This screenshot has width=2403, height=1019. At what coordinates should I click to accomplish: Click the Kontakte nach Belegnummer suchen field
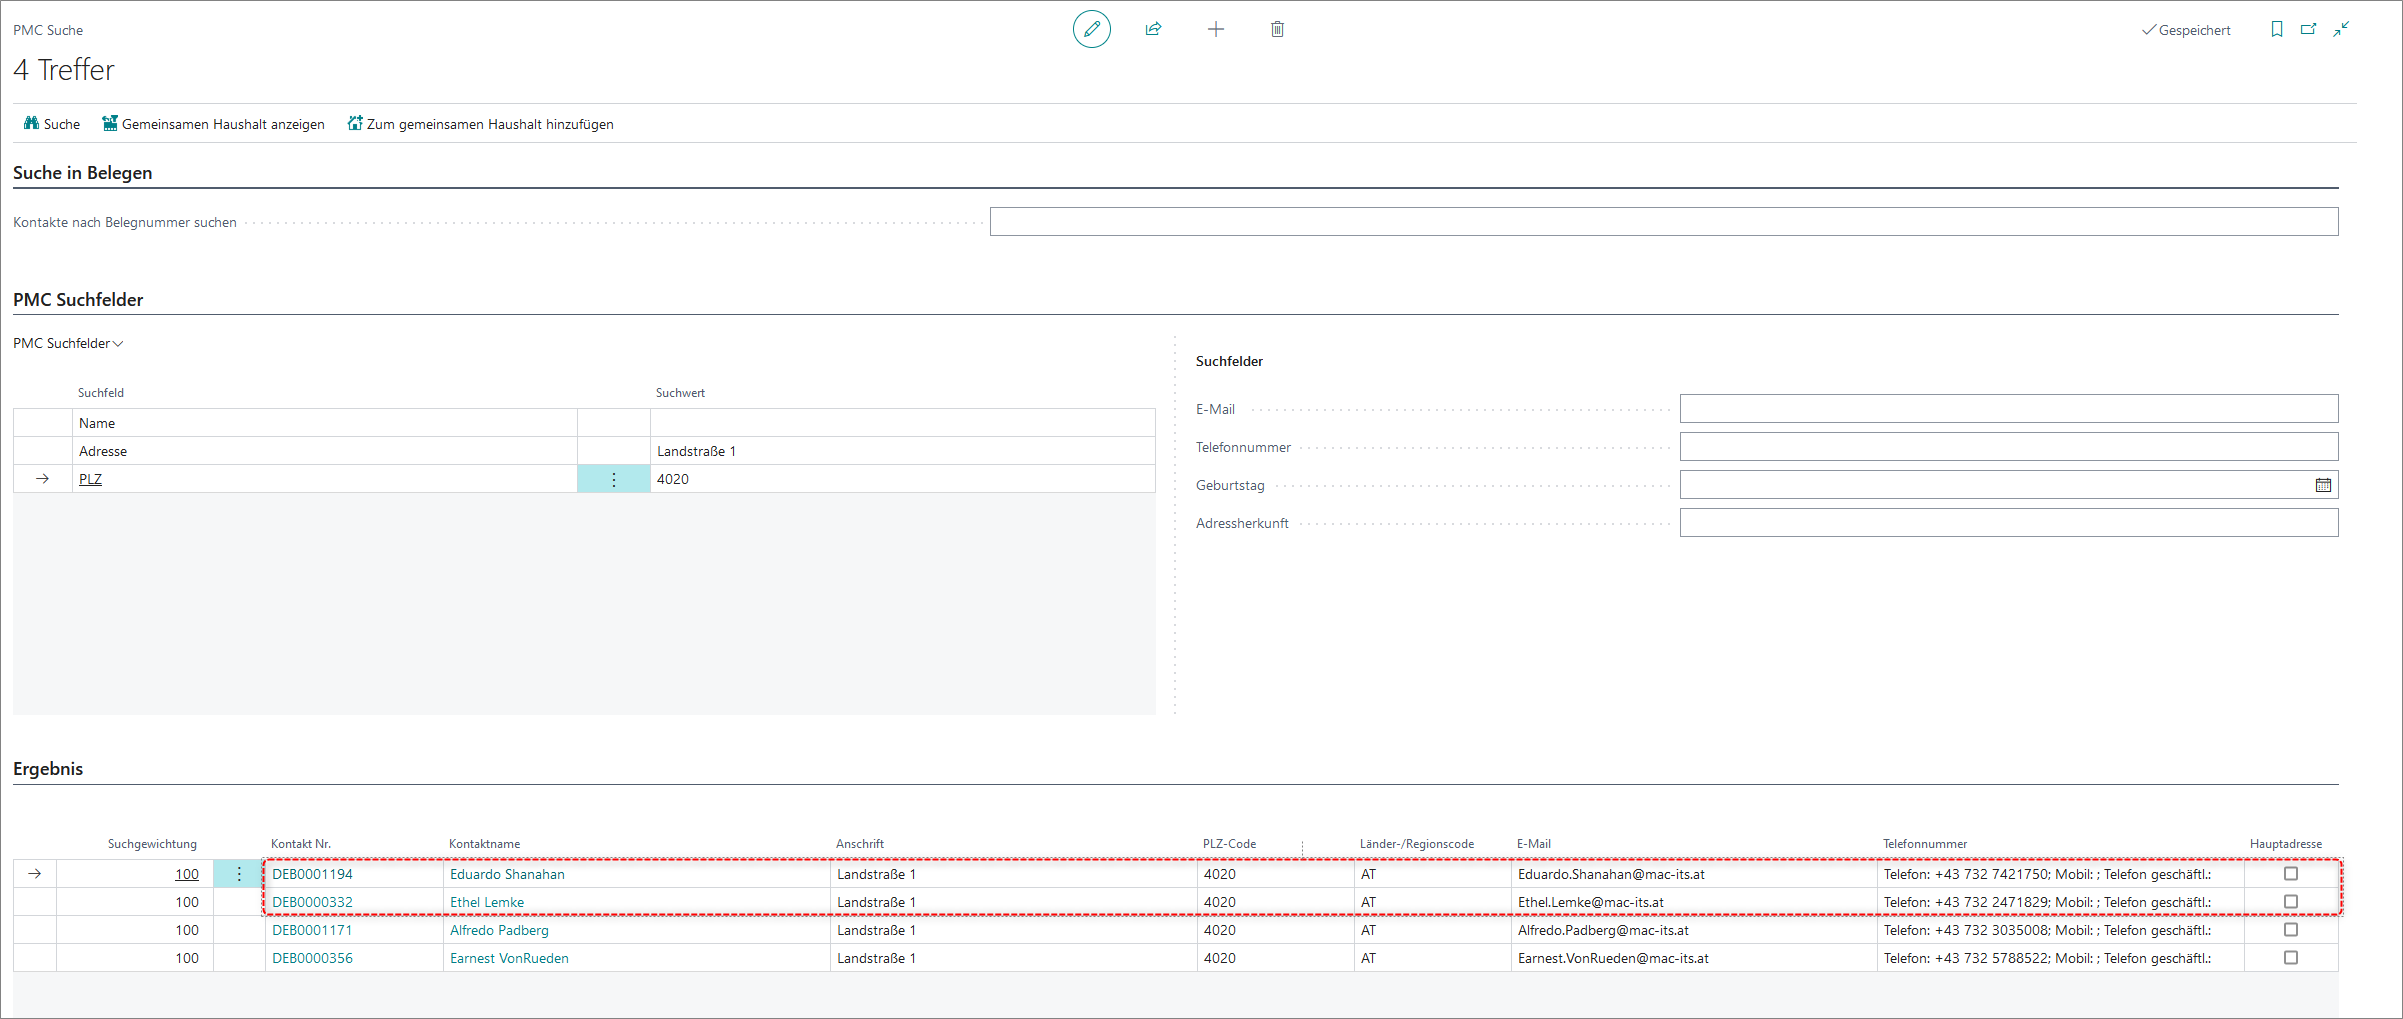[x=1664, y=222]
